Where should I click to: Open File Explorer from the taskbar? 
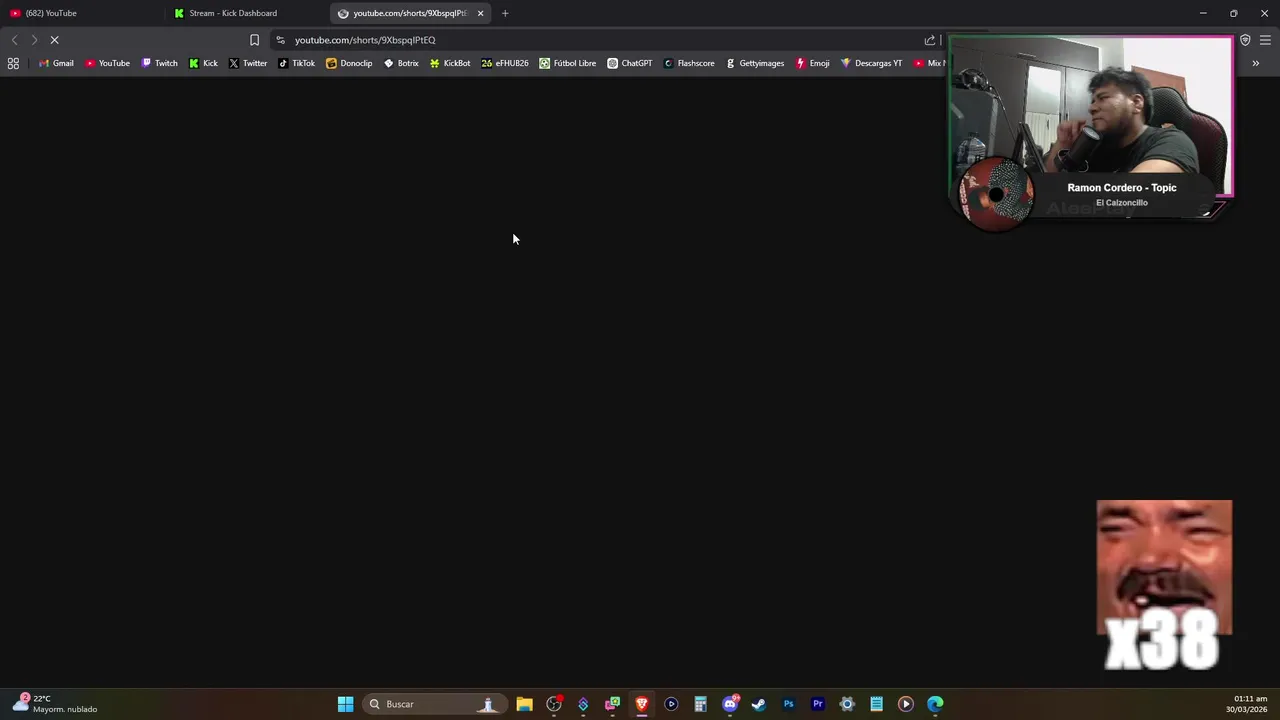(x=524, y=704)
